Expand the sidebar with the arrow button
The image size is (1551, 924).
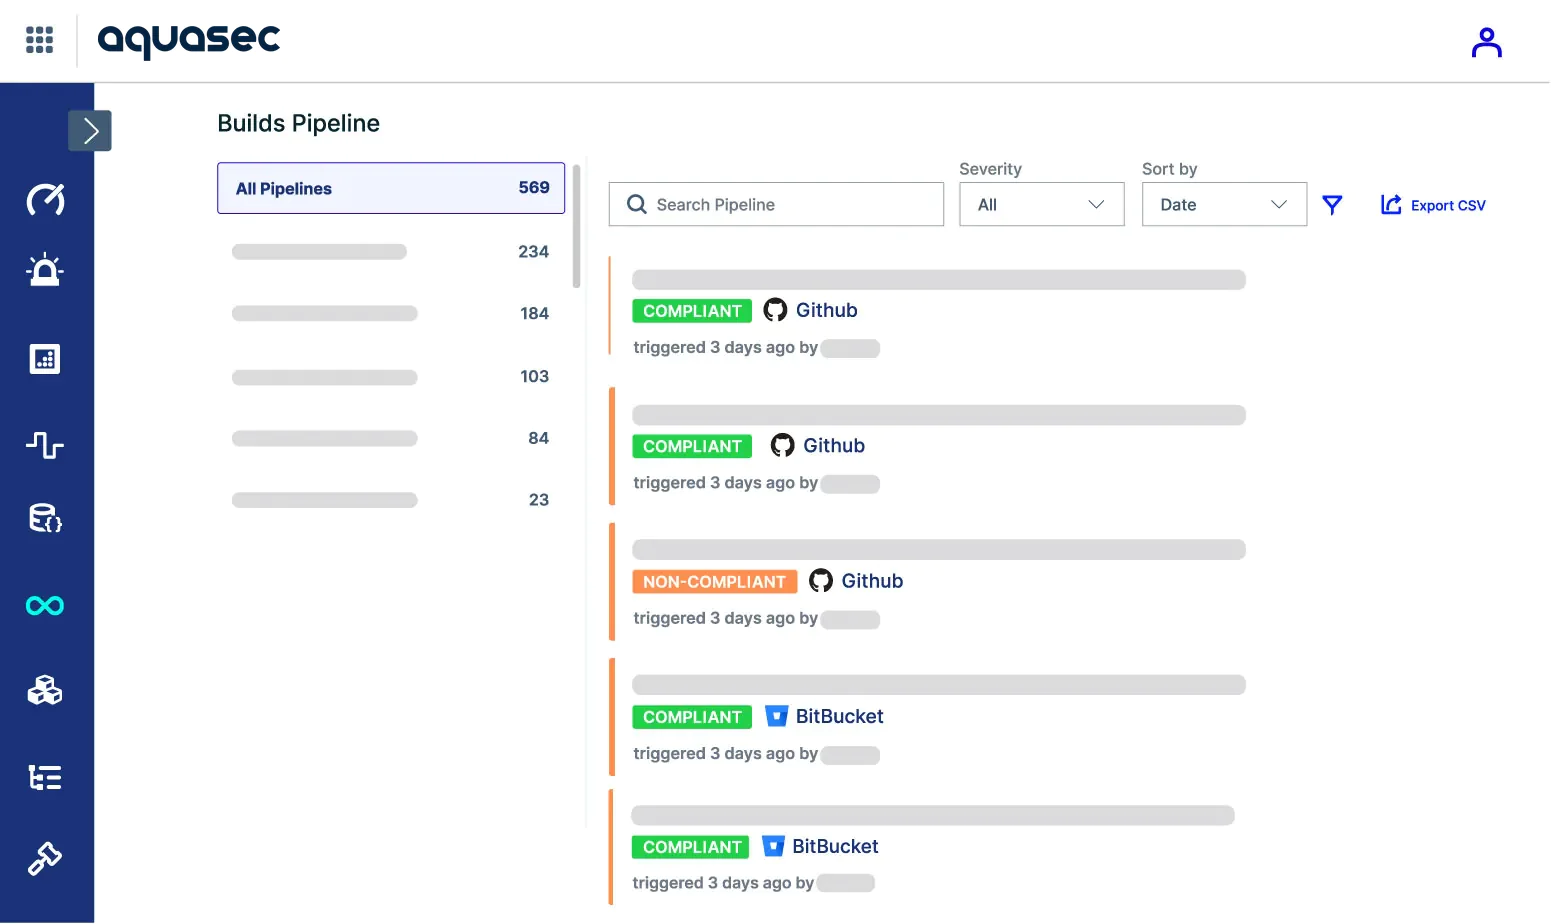point(90,130)
